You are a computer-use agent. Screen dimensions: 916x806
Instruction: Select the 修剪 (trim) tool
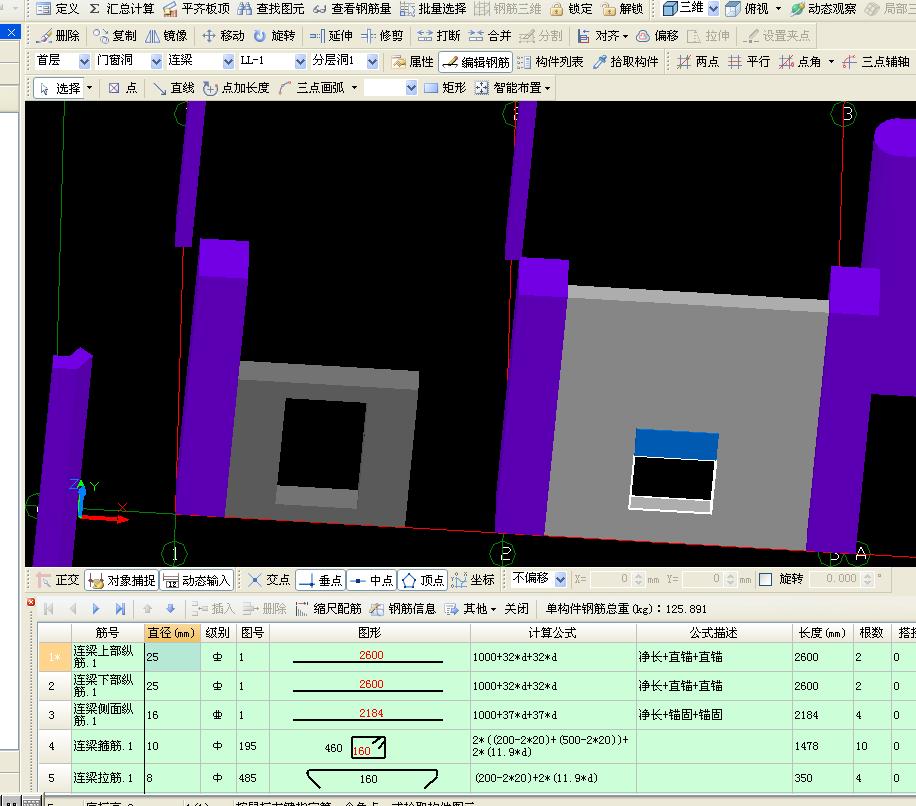click(x=382, y=36)
